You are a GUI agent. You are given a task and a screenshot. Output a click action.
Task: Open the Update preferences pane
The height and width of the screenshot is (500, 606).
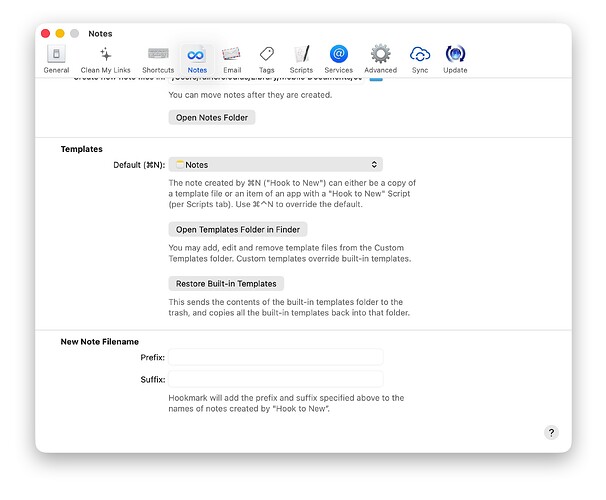[x=455, y=59]
